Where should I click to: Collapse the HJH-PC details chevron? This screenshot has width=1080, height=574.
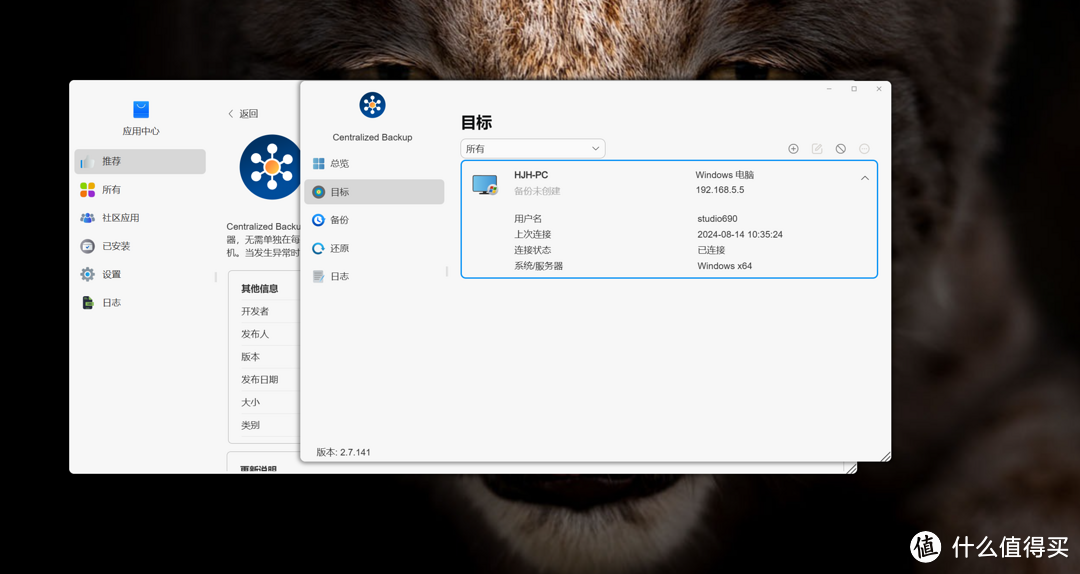[x=864, y=178]
